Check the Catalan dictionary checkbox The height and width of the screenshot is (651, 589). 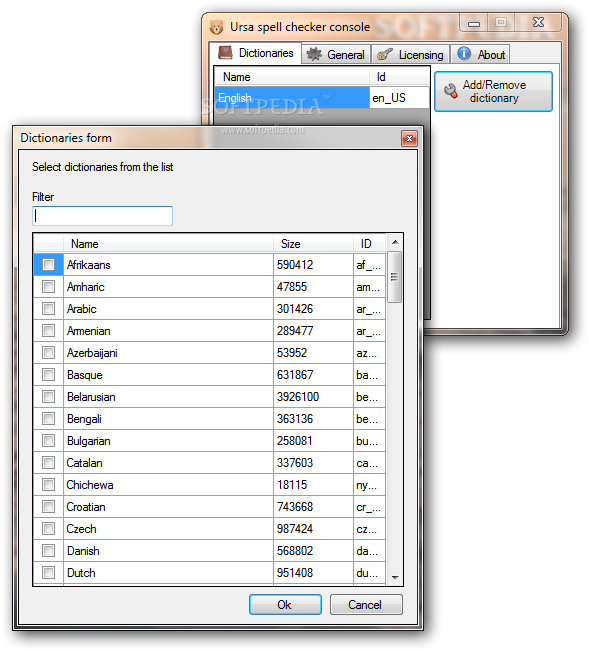[49, 463]
